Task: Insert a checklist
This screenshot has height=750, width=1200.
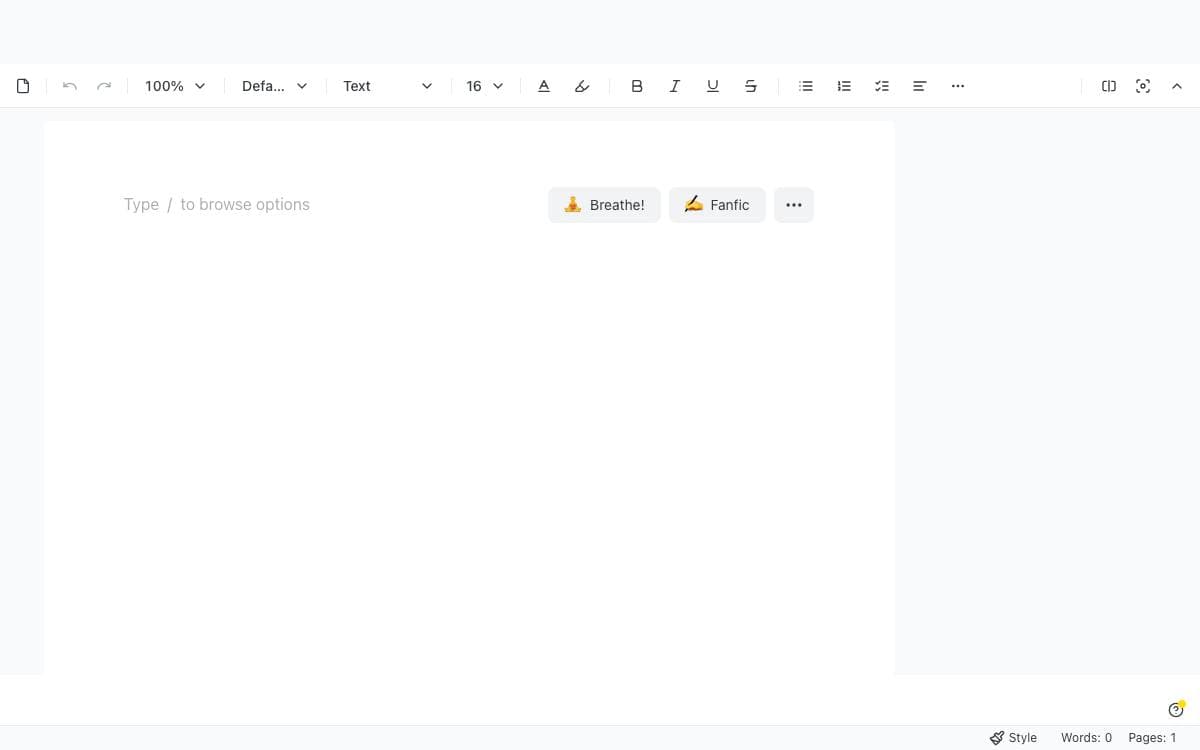Action: (x=882, y=86)
